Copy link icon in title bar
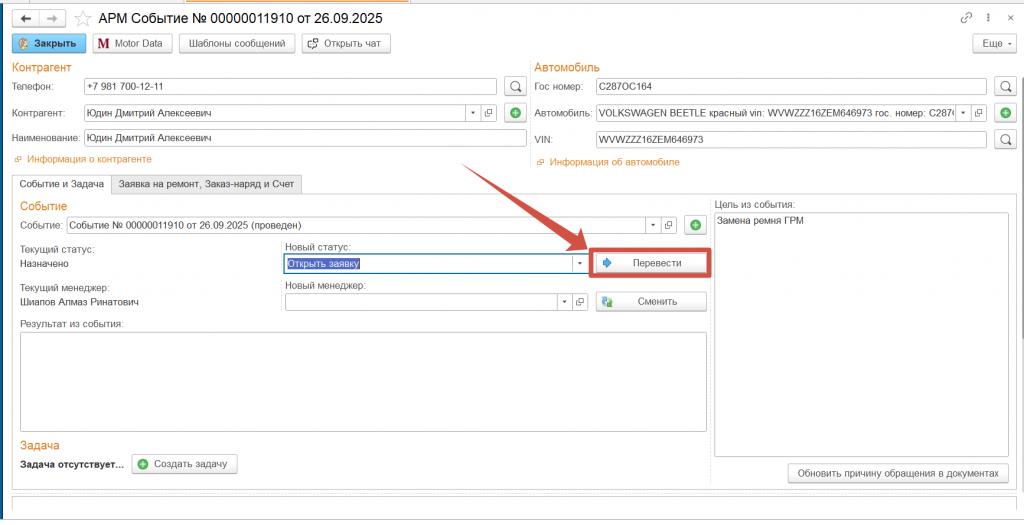Viewport: 1024px width, 525px height. coord(966,18)
